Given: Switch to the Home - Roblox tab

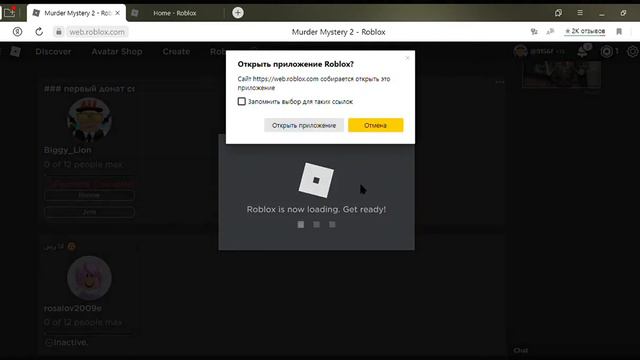Looking at the screenshot, I should point(175,13).
